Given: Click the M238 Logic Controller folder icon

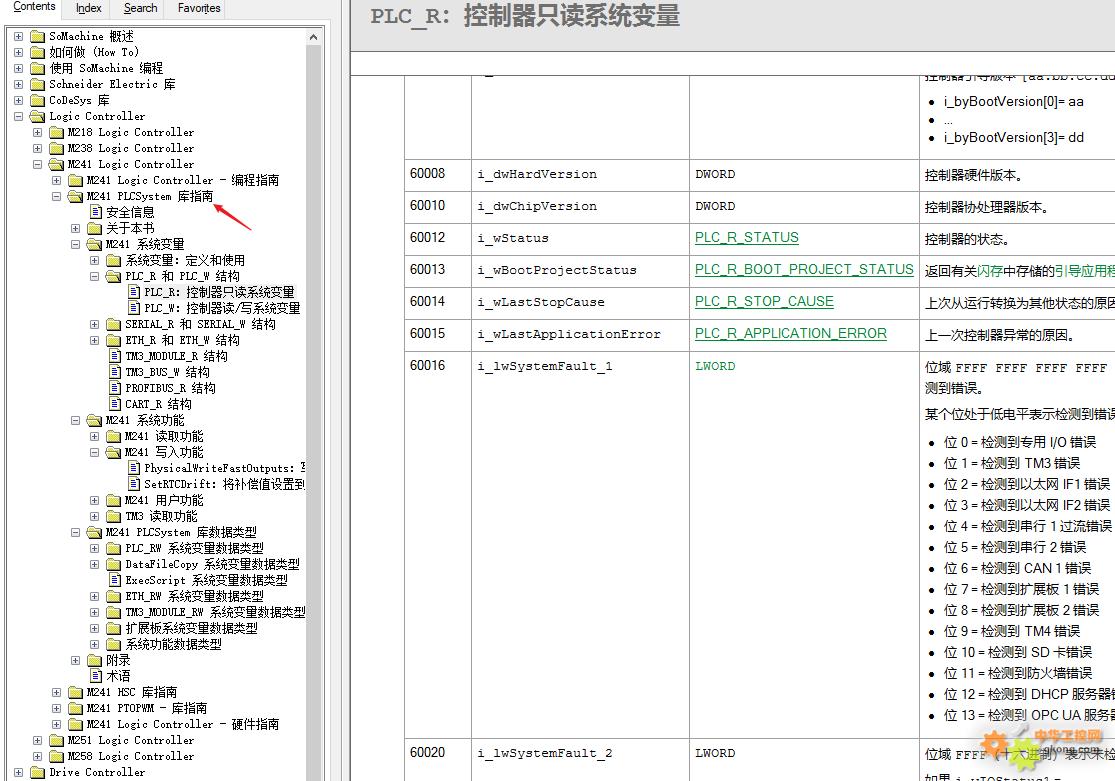Looking at the screenshot, I should coord(57,148).
